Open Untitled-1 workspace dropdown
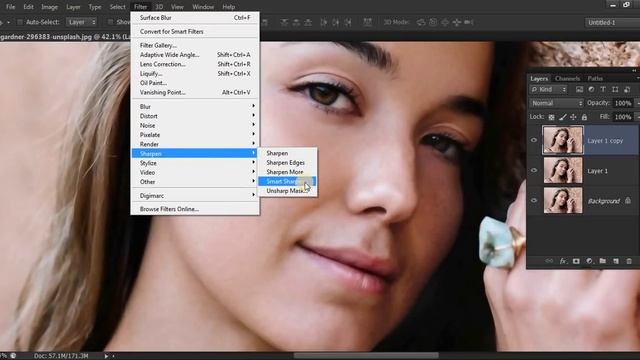The image size is (640, 360). coord(612,22)
